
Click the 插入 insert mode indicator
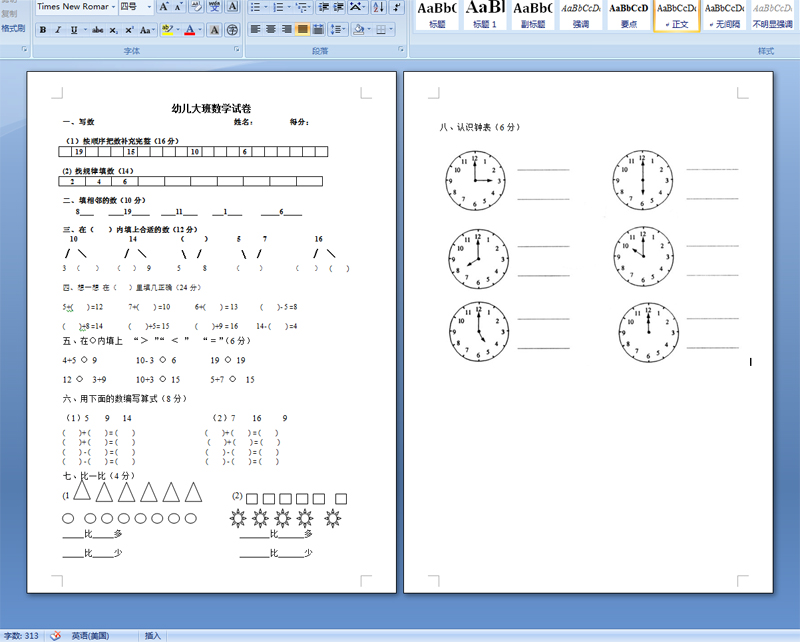pos(153,635)
